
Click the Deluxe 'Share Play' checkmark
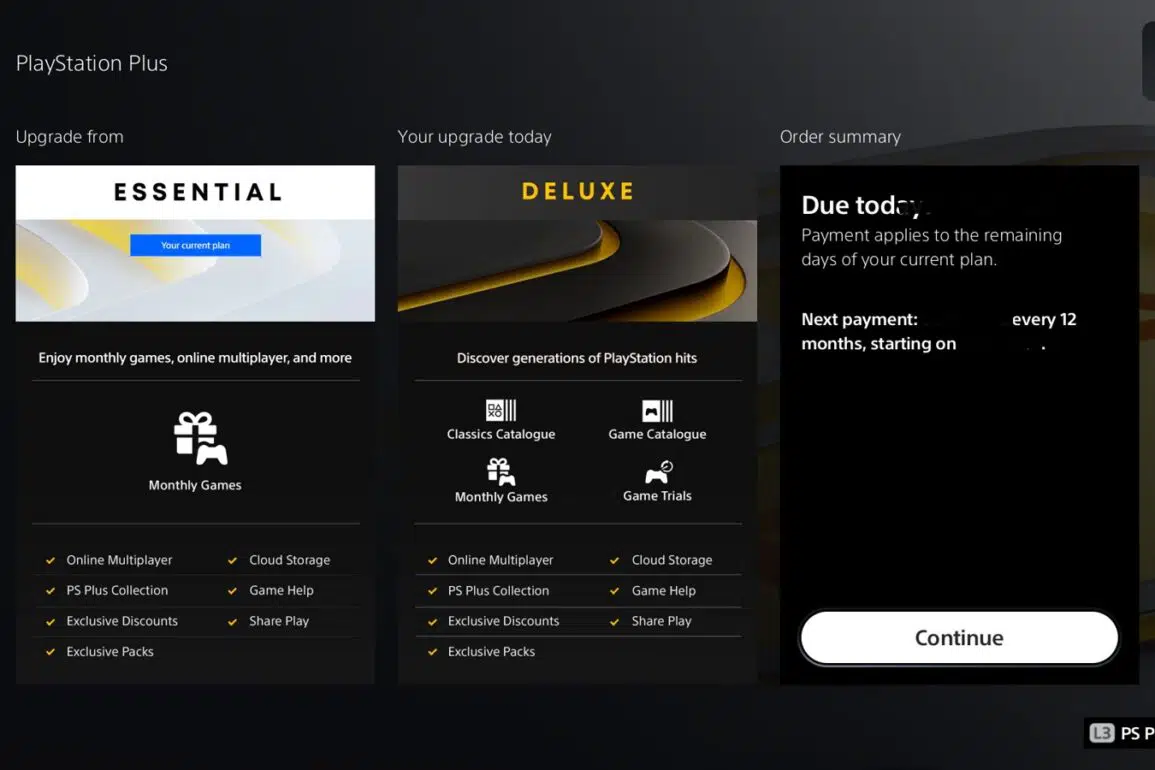[x=614, y=622]
